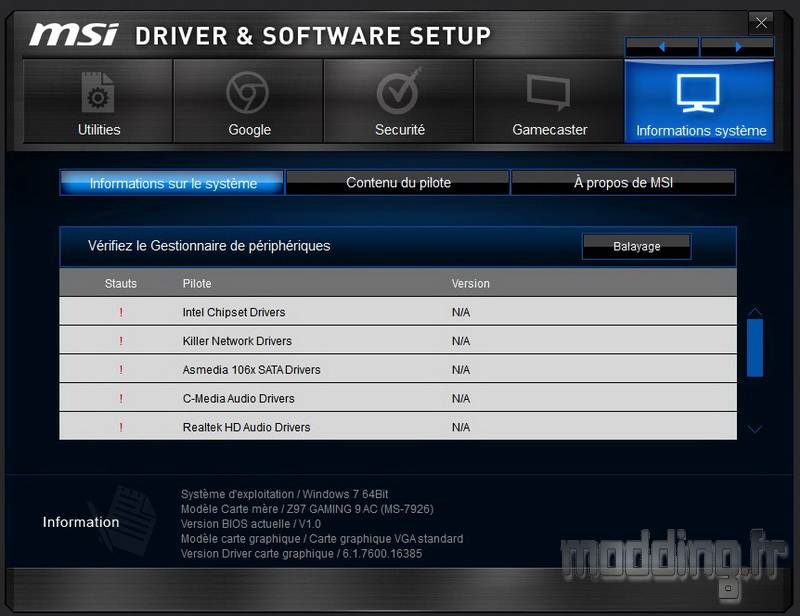Select C-Media Audio Drivers row
The width and height of the screenshot is (800, 616).
pyautogui.click(x=398, y=398)
